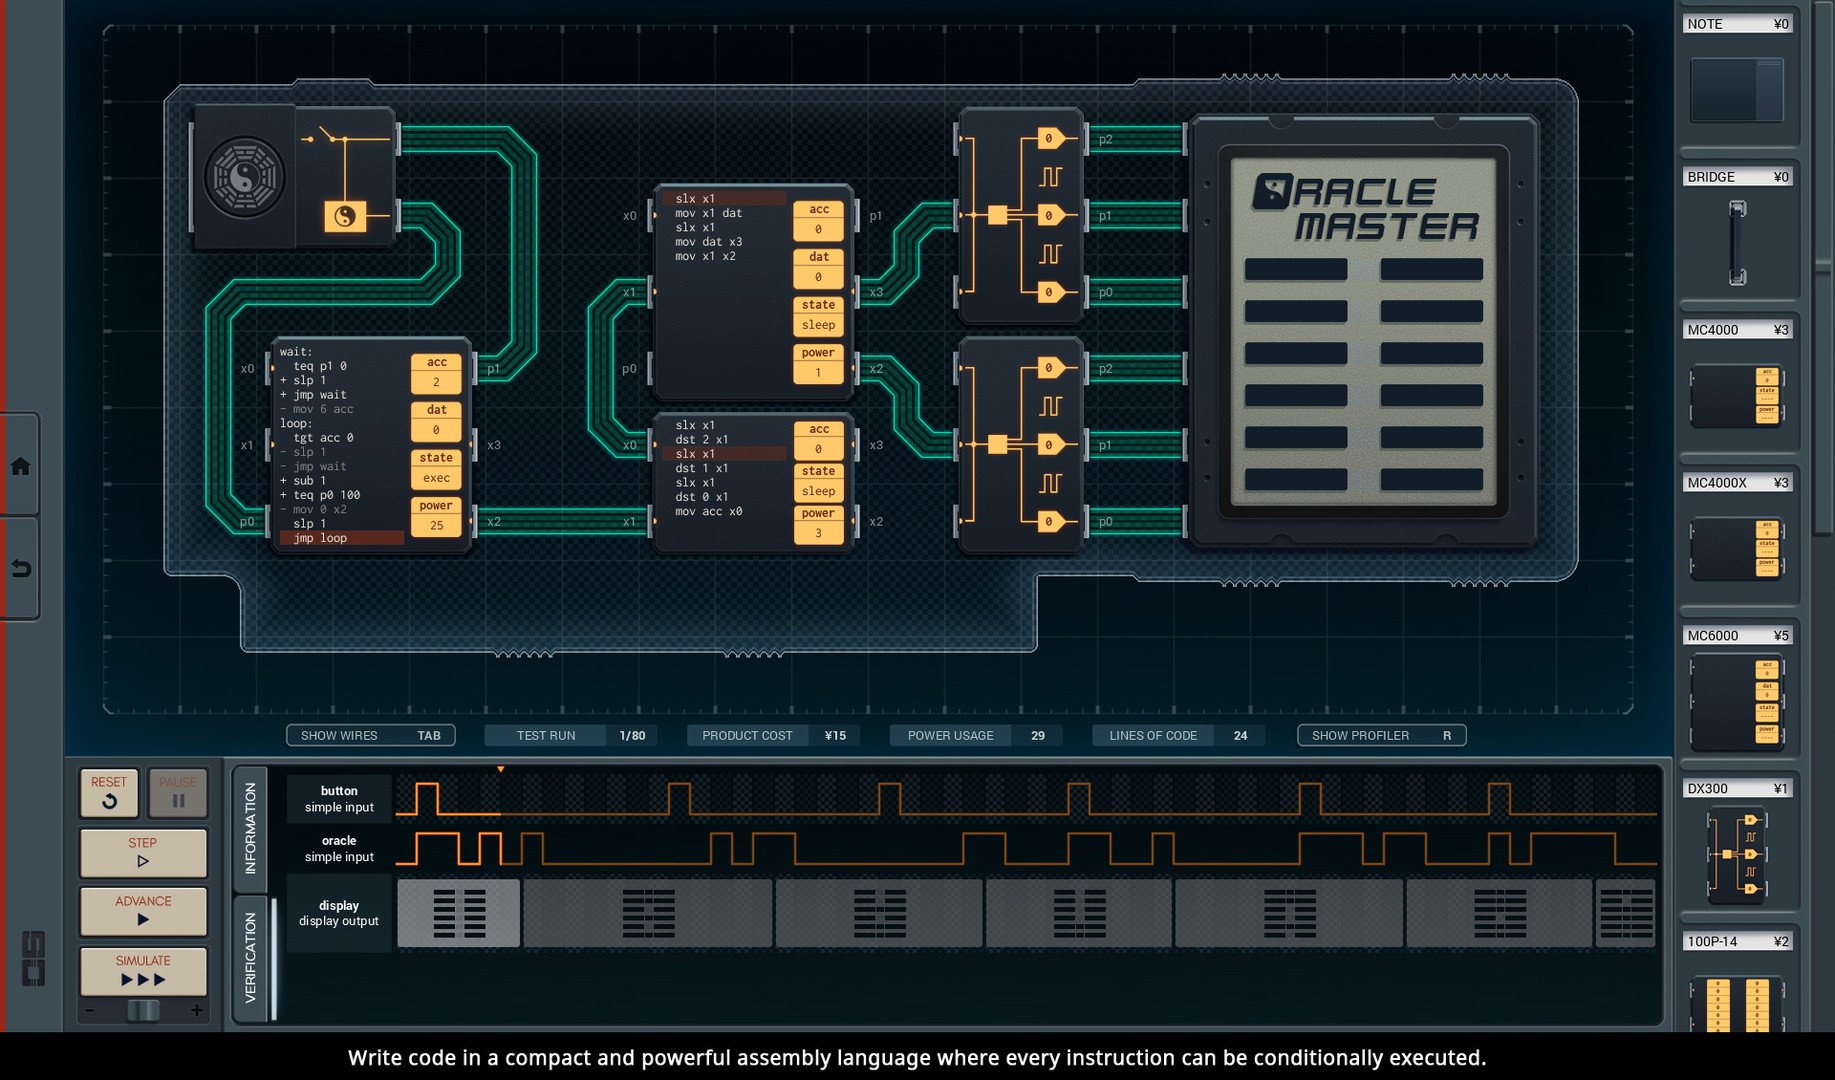The height and width of the screenshot is (1080, 1835).
Task: Pause the simulation with the PAUSE button
Action: [x=177, y=792]
